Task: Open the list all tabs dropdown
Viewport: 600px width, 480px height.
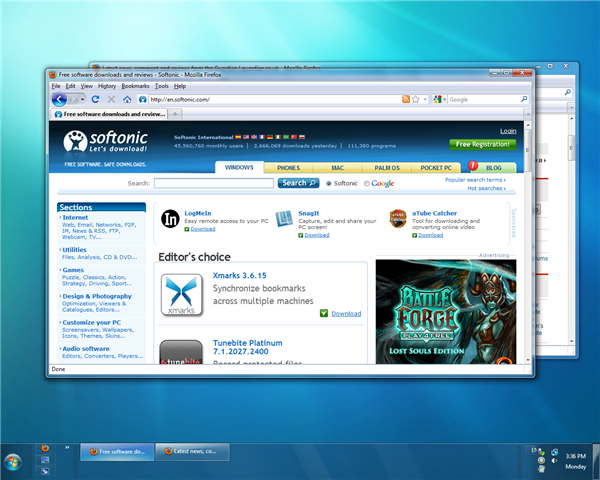Action: point(527,114)
